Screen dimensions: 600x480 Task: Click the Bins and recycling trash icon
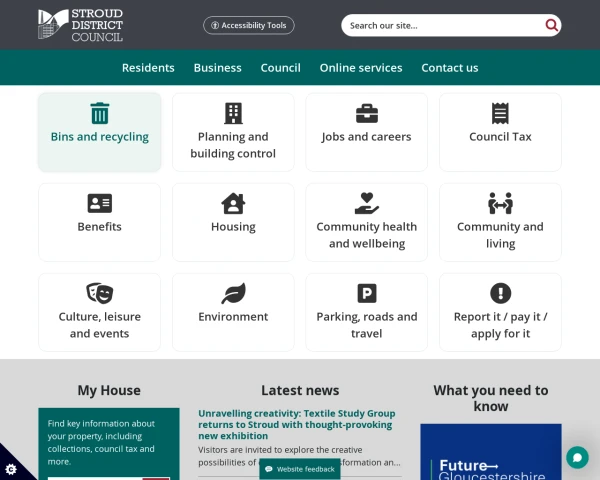coord(100,113)
